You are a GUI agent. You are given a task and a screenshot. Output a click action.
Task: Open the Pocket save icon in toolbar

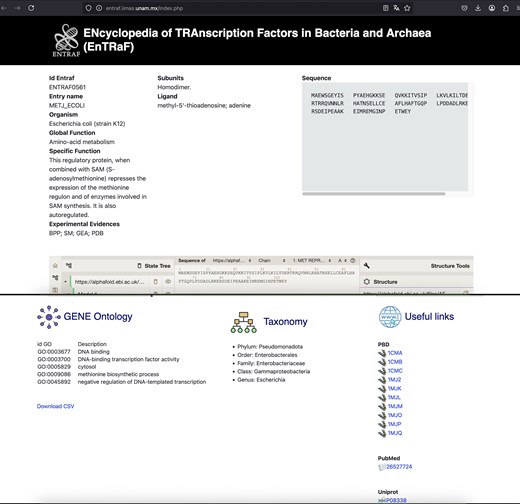click(x=464, y=8)
